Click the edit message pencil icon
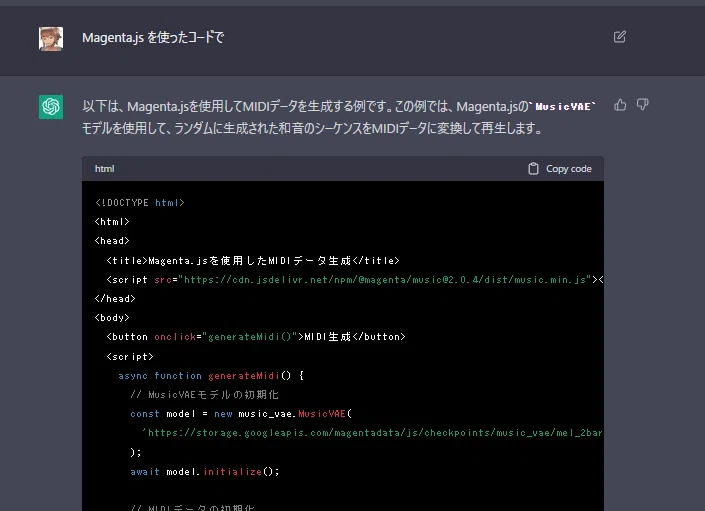The width and height of the screenshot is (705, 511). click(620, 37)
